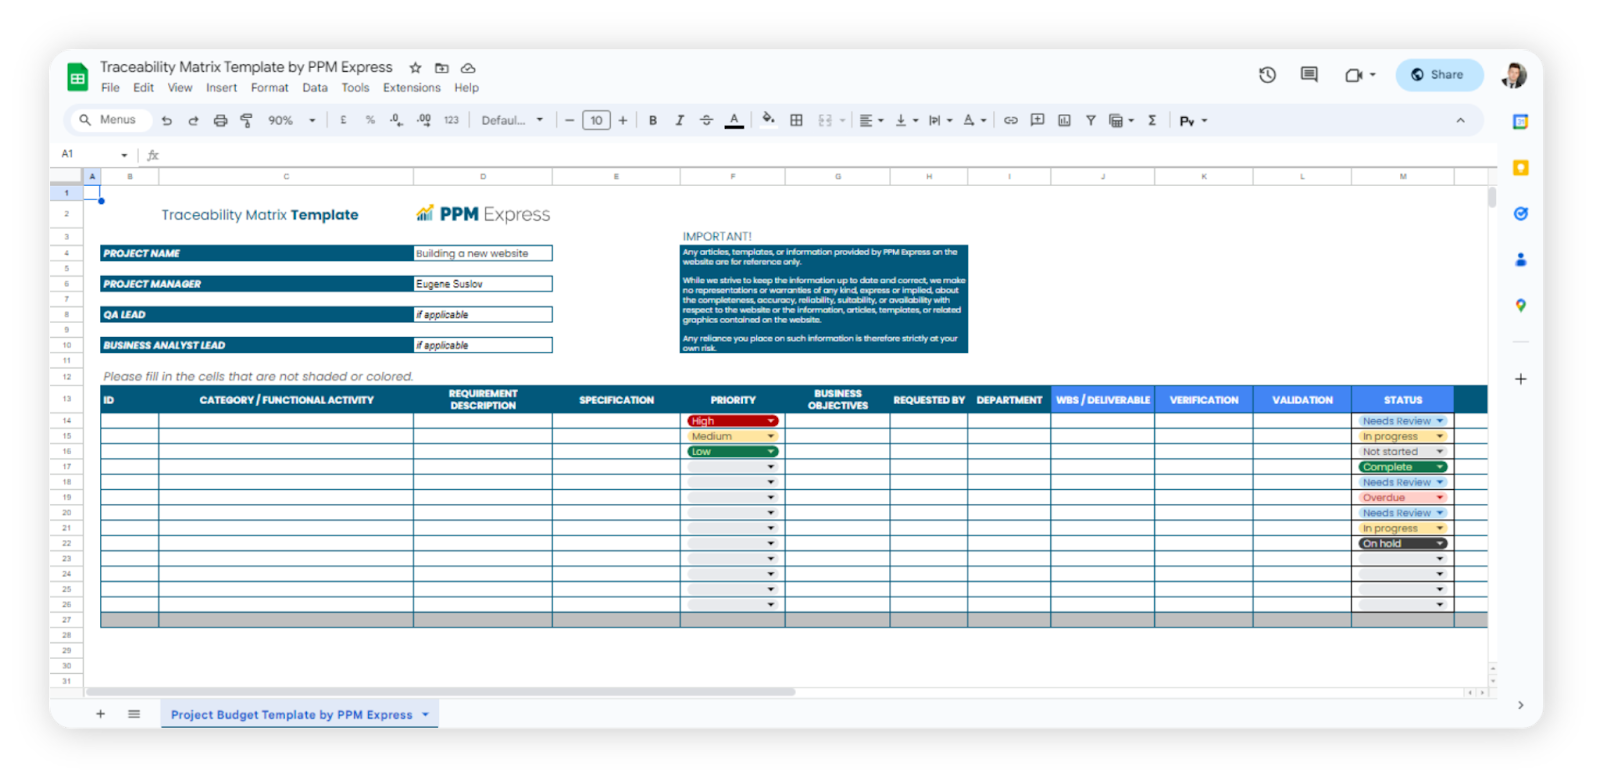Open the account profile picture
Image resolution: width=1600 pixels, height=784 pixels.
click(x=1514, y=75)
